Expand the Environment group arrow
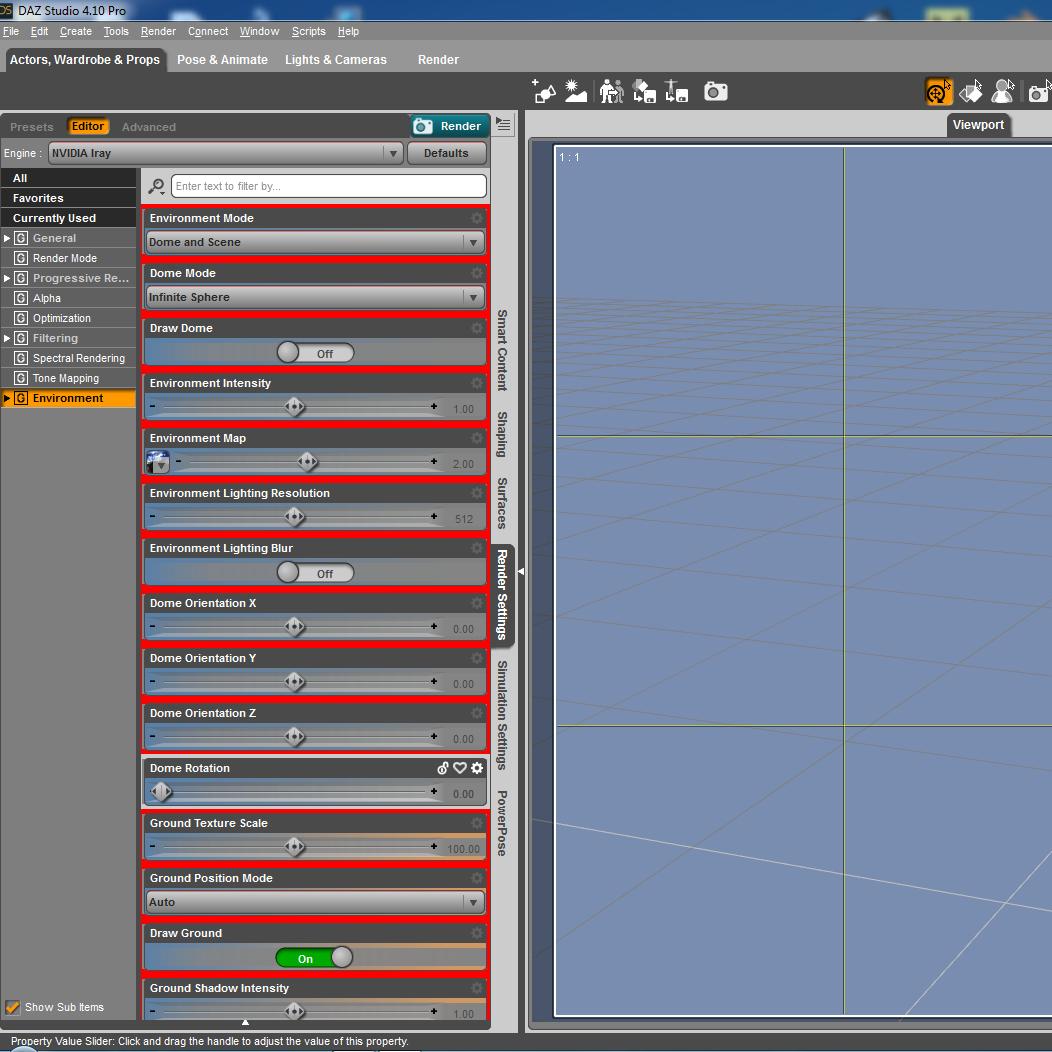 7,399
